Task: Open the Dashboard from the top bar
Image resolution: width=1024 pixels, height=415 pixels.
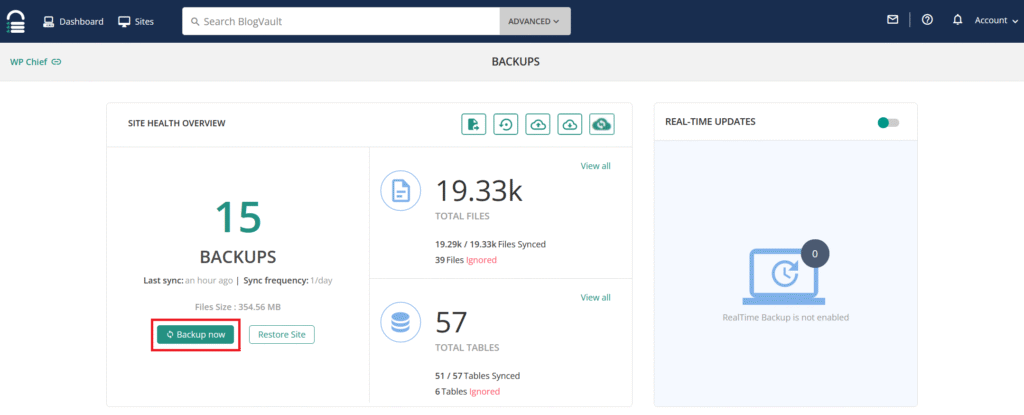Action: coord(73,22)
